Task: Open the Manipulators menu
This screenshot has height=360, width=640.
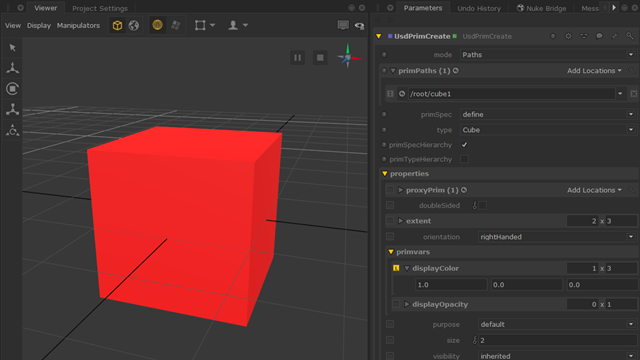Action: pos(78,25)
